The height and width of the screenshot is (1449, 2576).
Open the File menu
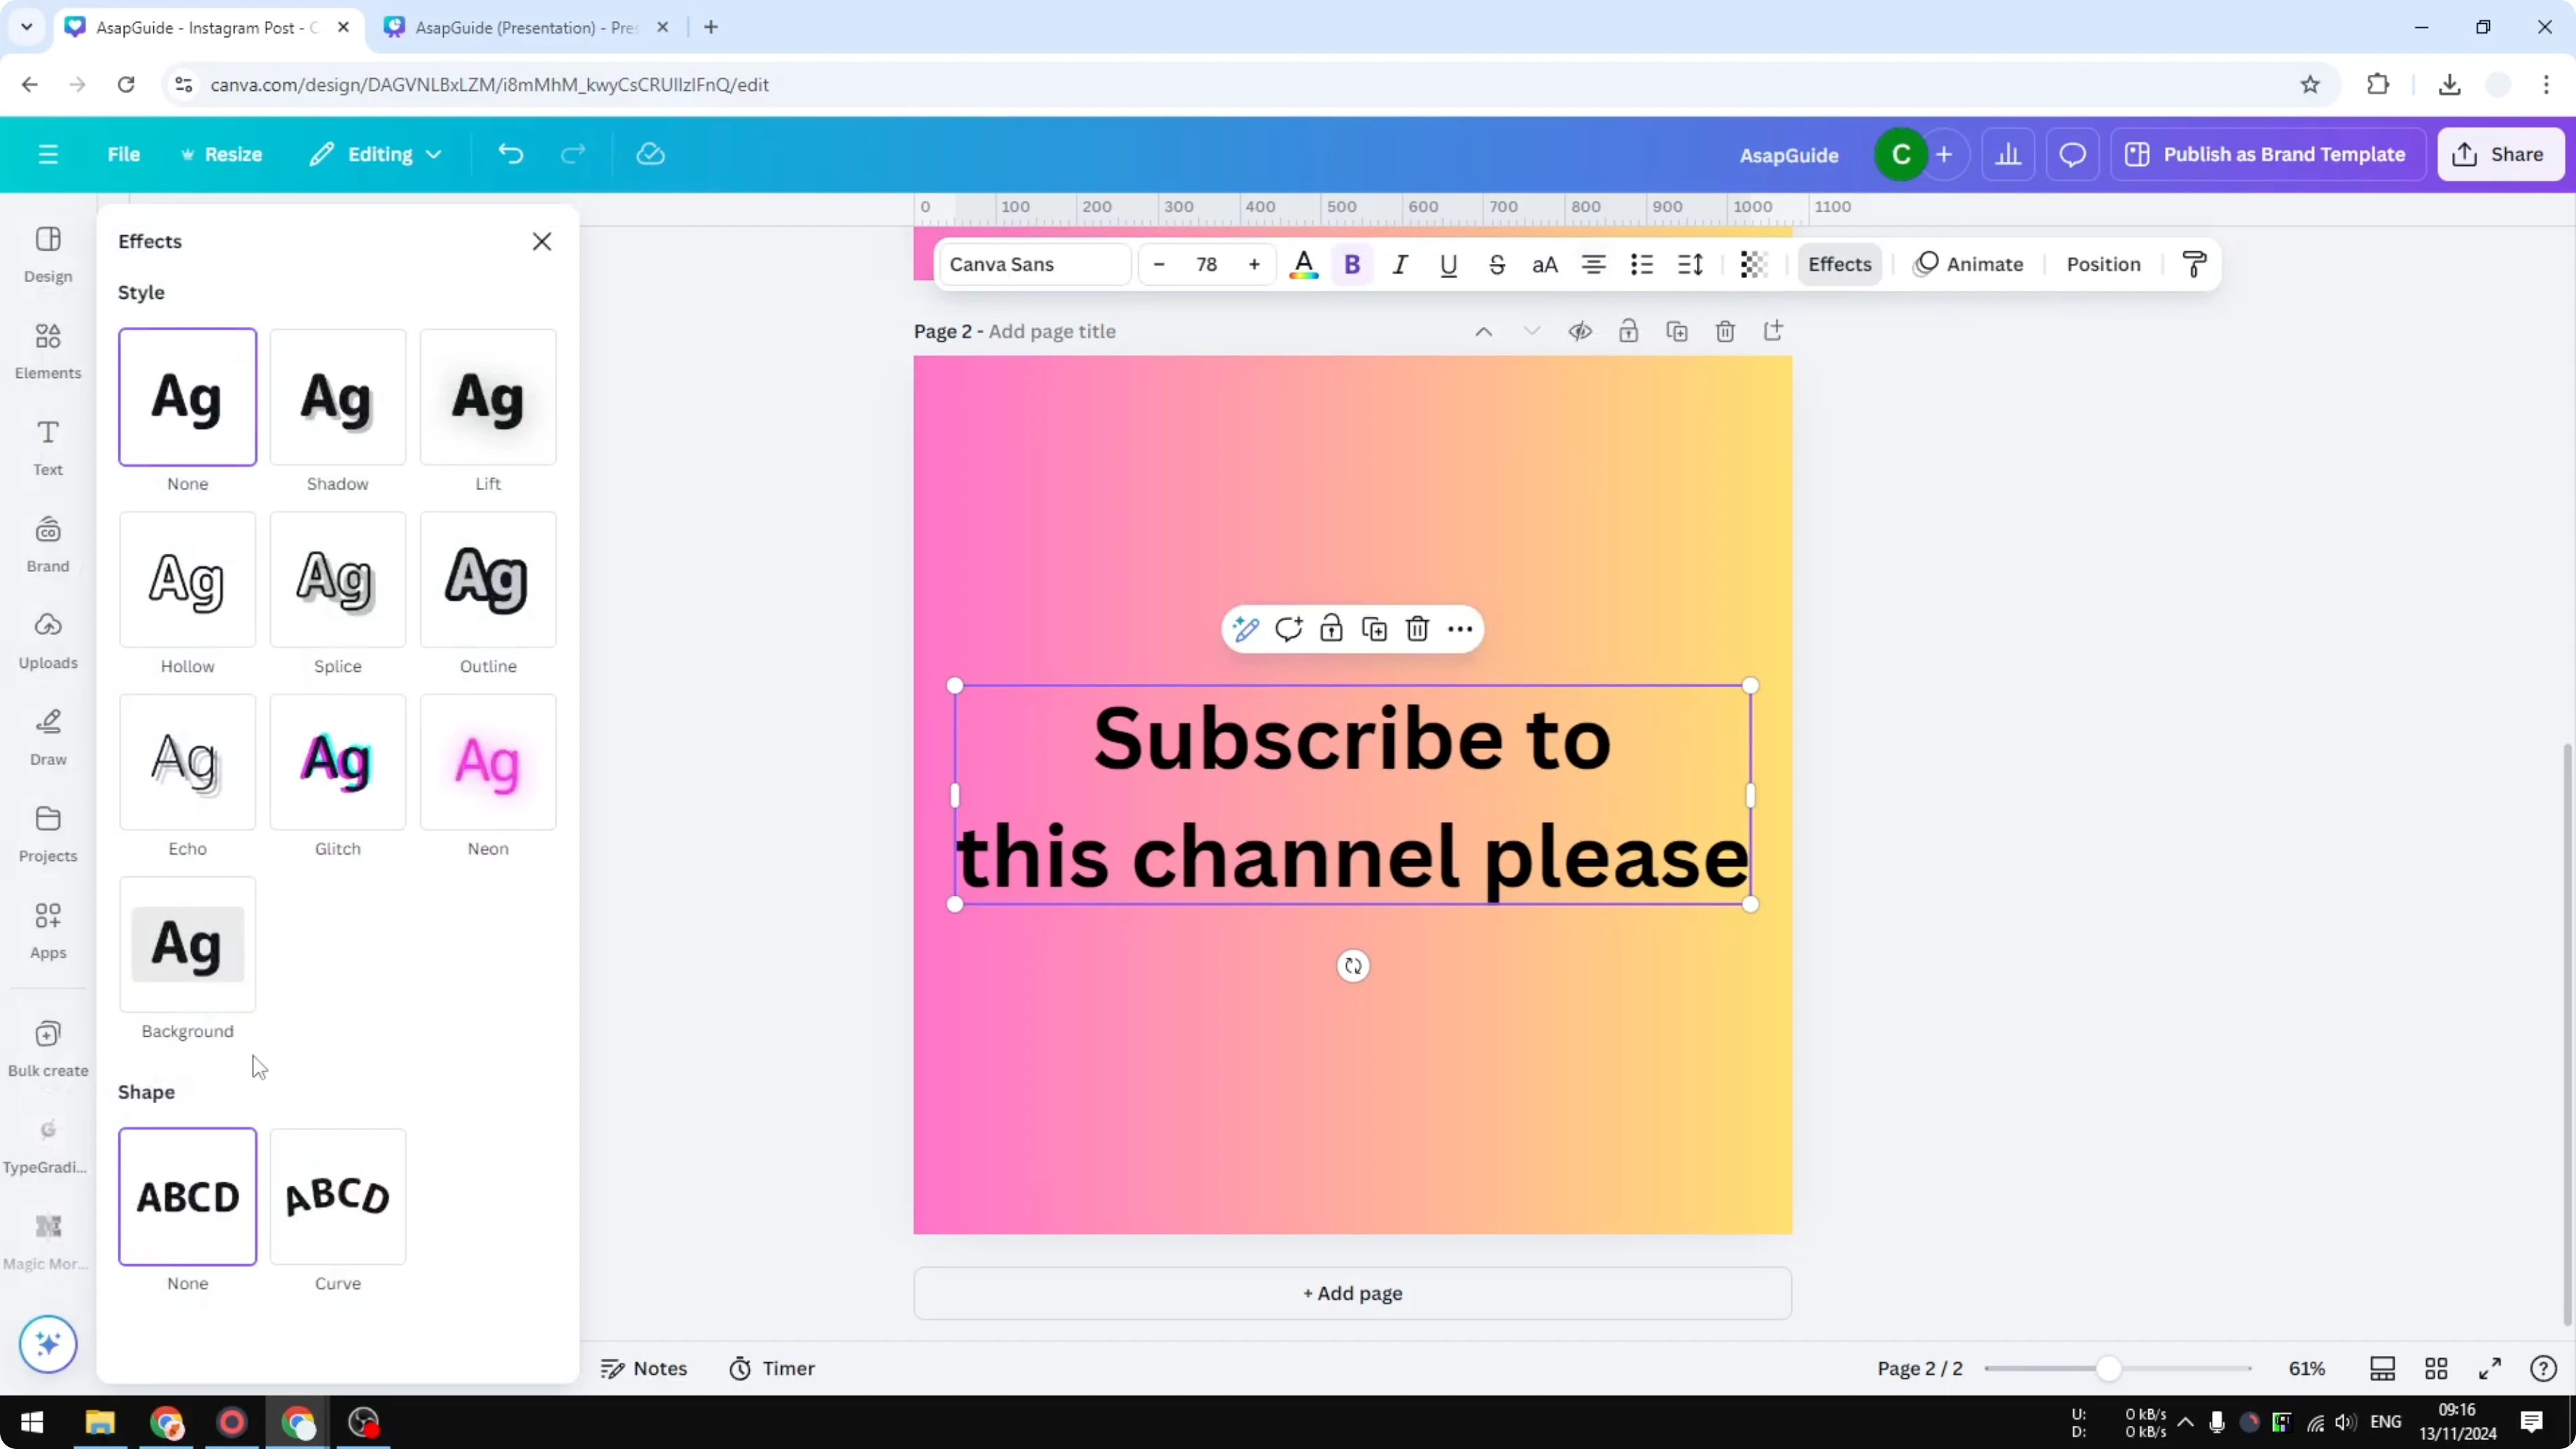124,154
